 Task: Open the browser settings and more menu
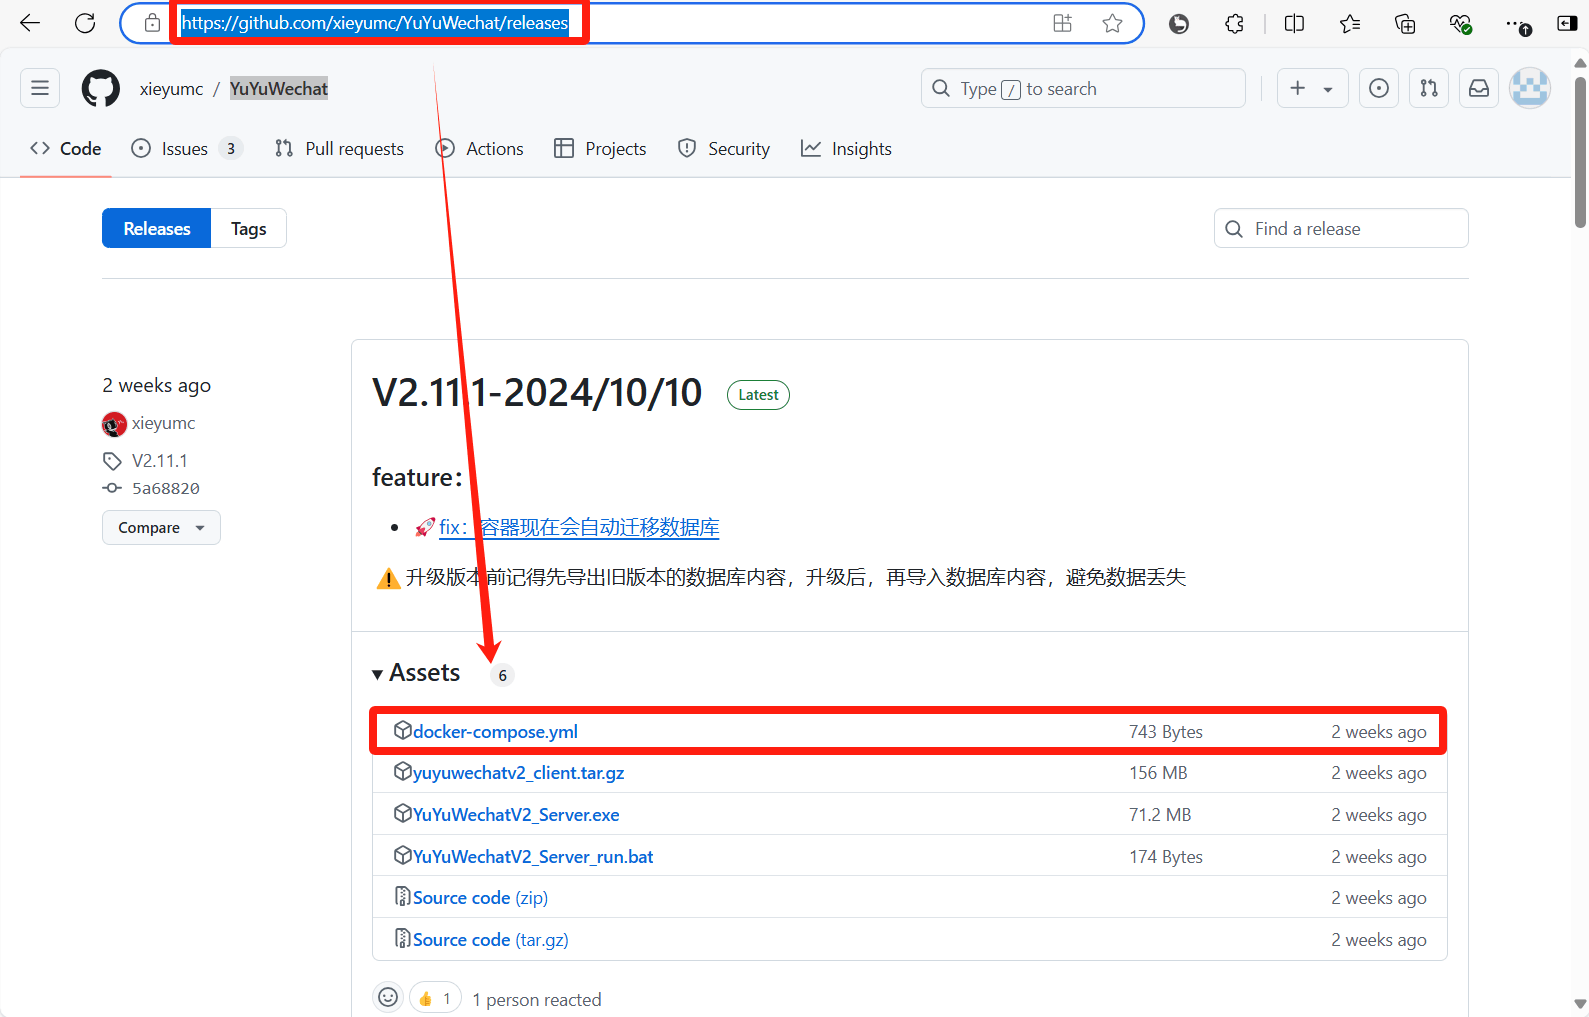click(x=1517, y=25)
